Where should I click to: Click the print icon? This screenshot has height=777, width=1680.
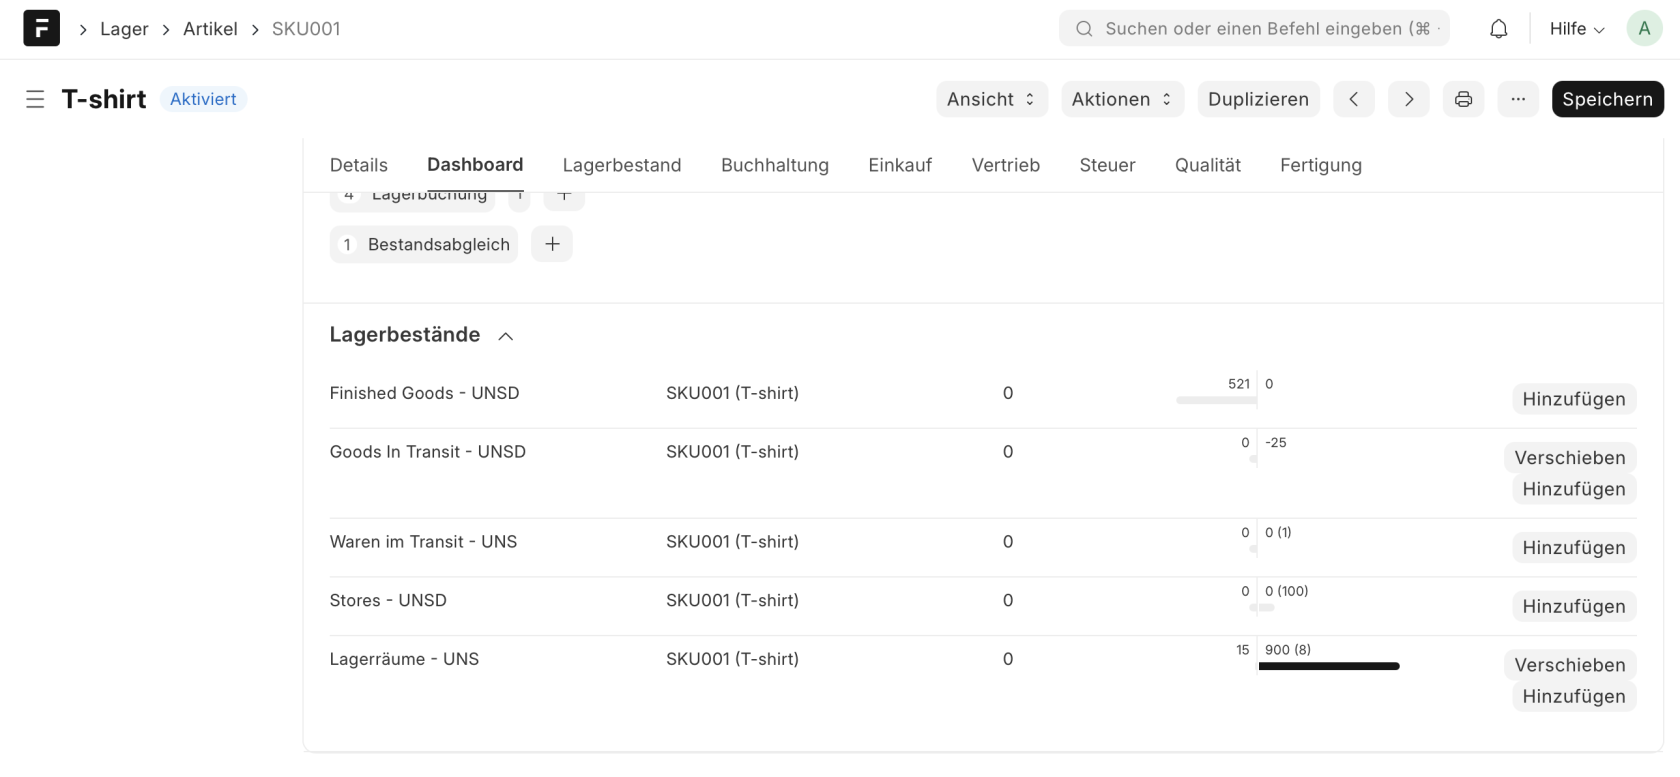click(1463, 99)
